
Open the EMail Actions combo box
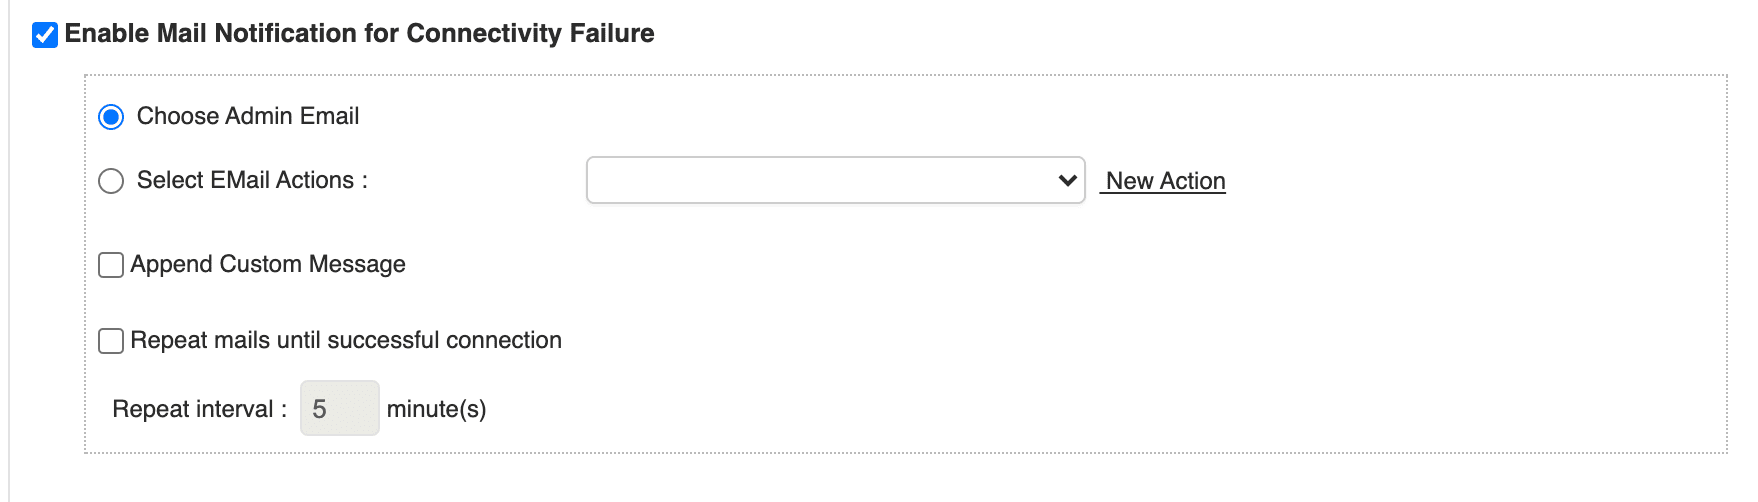(x=835, y=180)
